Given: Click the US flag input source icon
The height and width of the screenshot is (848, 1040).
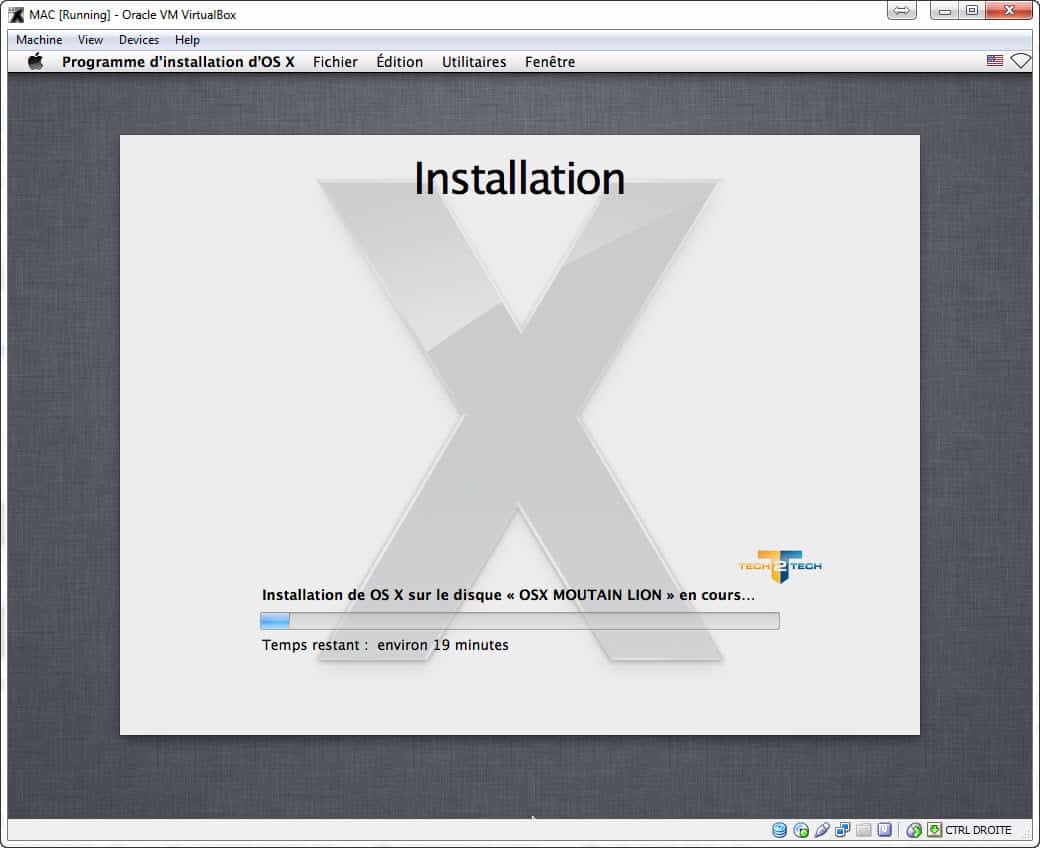Looking at the screenshot, I should 995,61.
